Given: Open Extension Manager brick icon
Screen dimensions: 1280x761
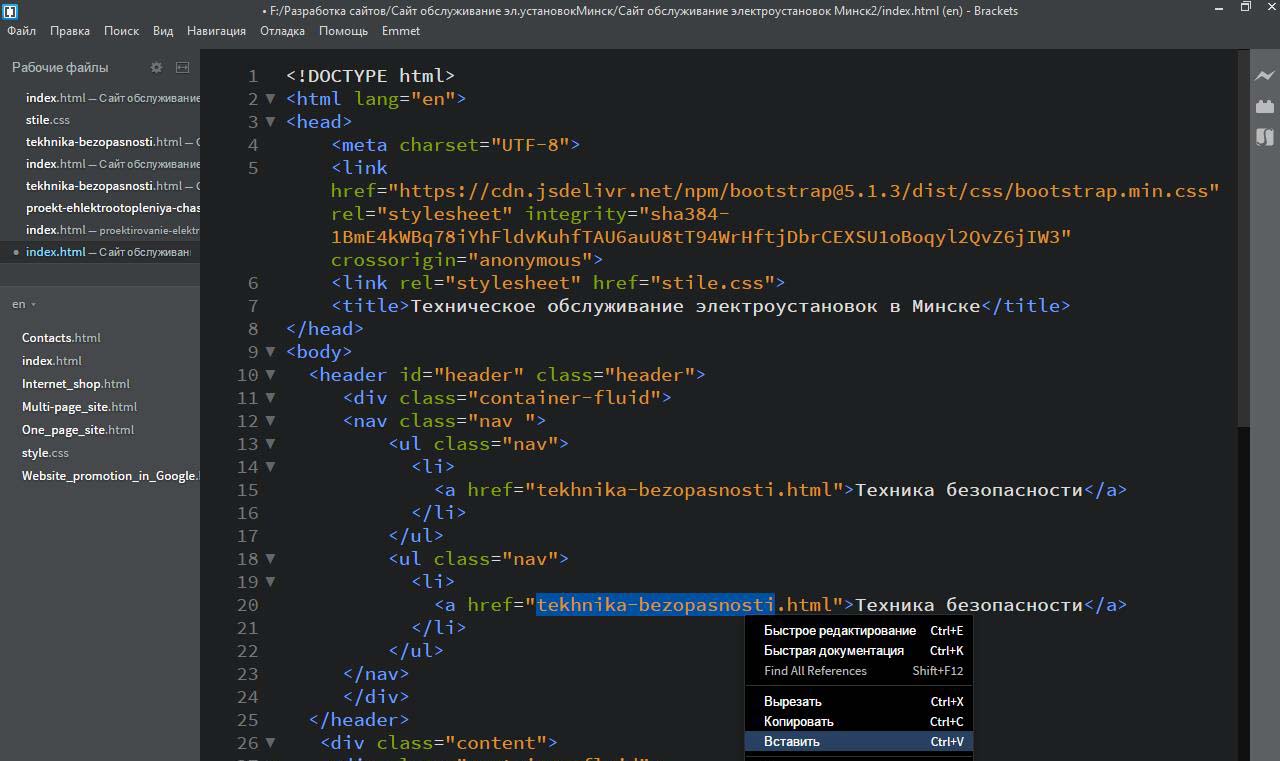Looking at the screenshot, I should point(1265,106).
